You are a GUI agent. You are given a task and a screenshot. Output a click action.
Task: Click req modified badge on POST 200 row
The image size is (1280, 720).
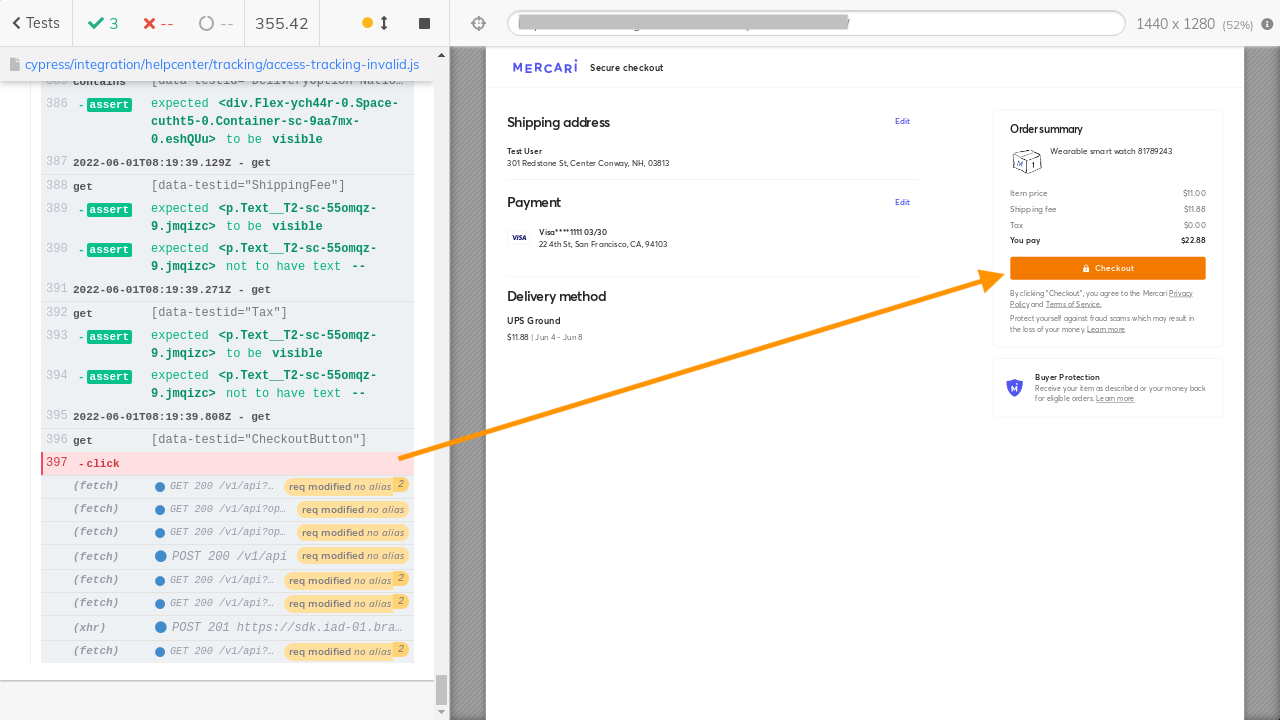(x=352, y=556)
